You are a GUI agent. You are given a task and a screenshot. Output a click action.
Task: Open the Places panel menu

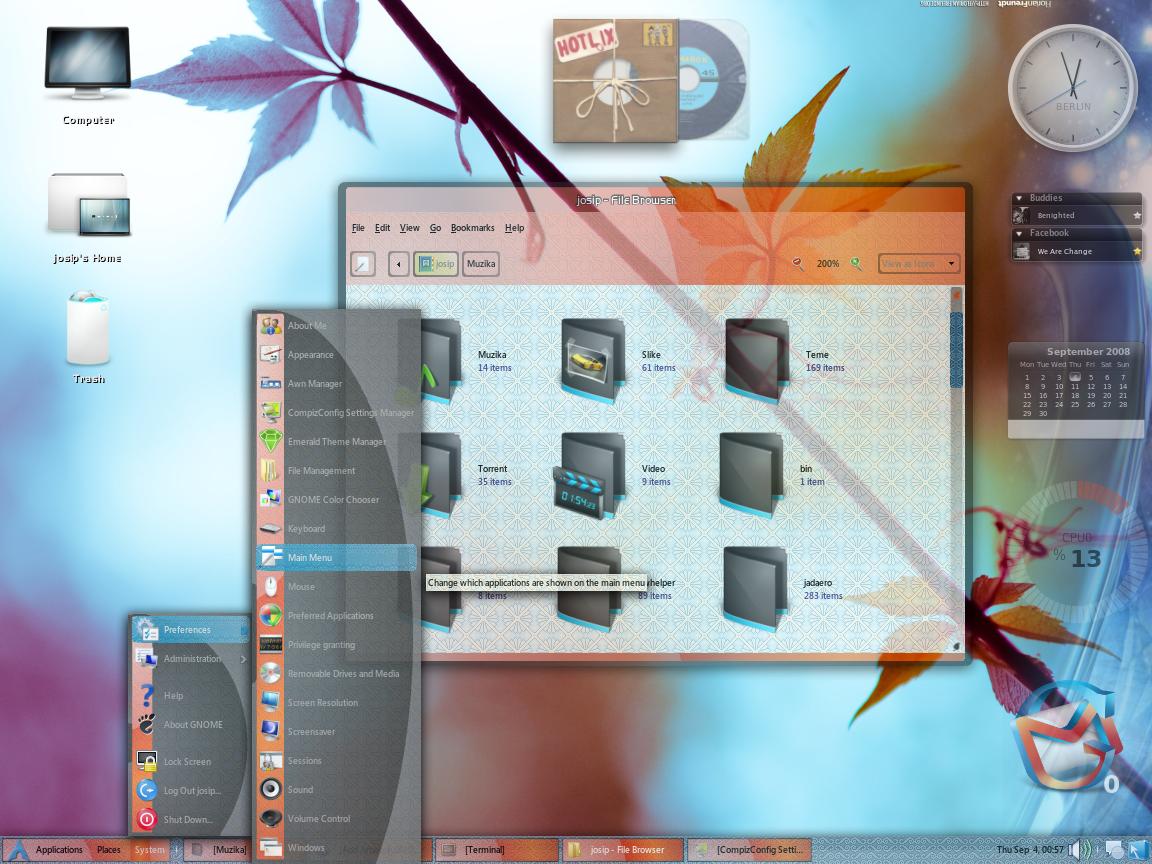108,850
